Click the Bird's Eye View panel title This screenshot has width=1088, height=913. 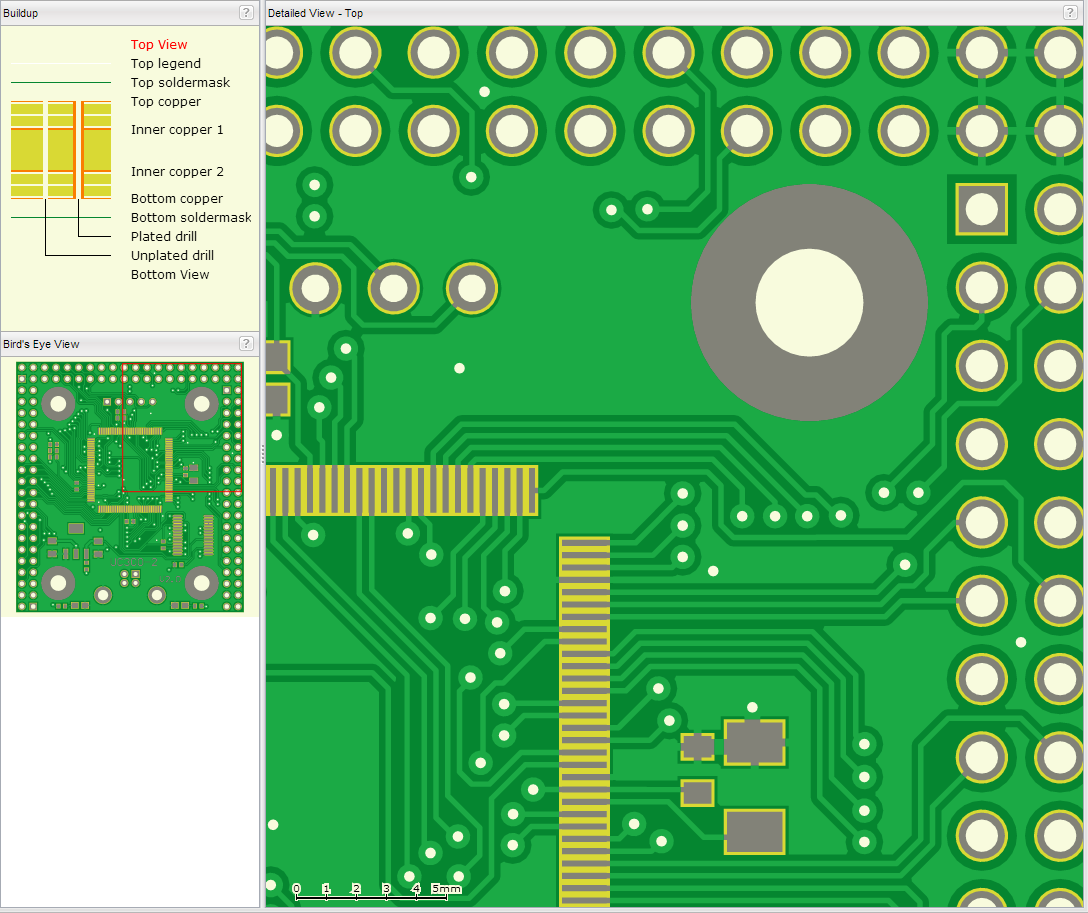(41, 344)
